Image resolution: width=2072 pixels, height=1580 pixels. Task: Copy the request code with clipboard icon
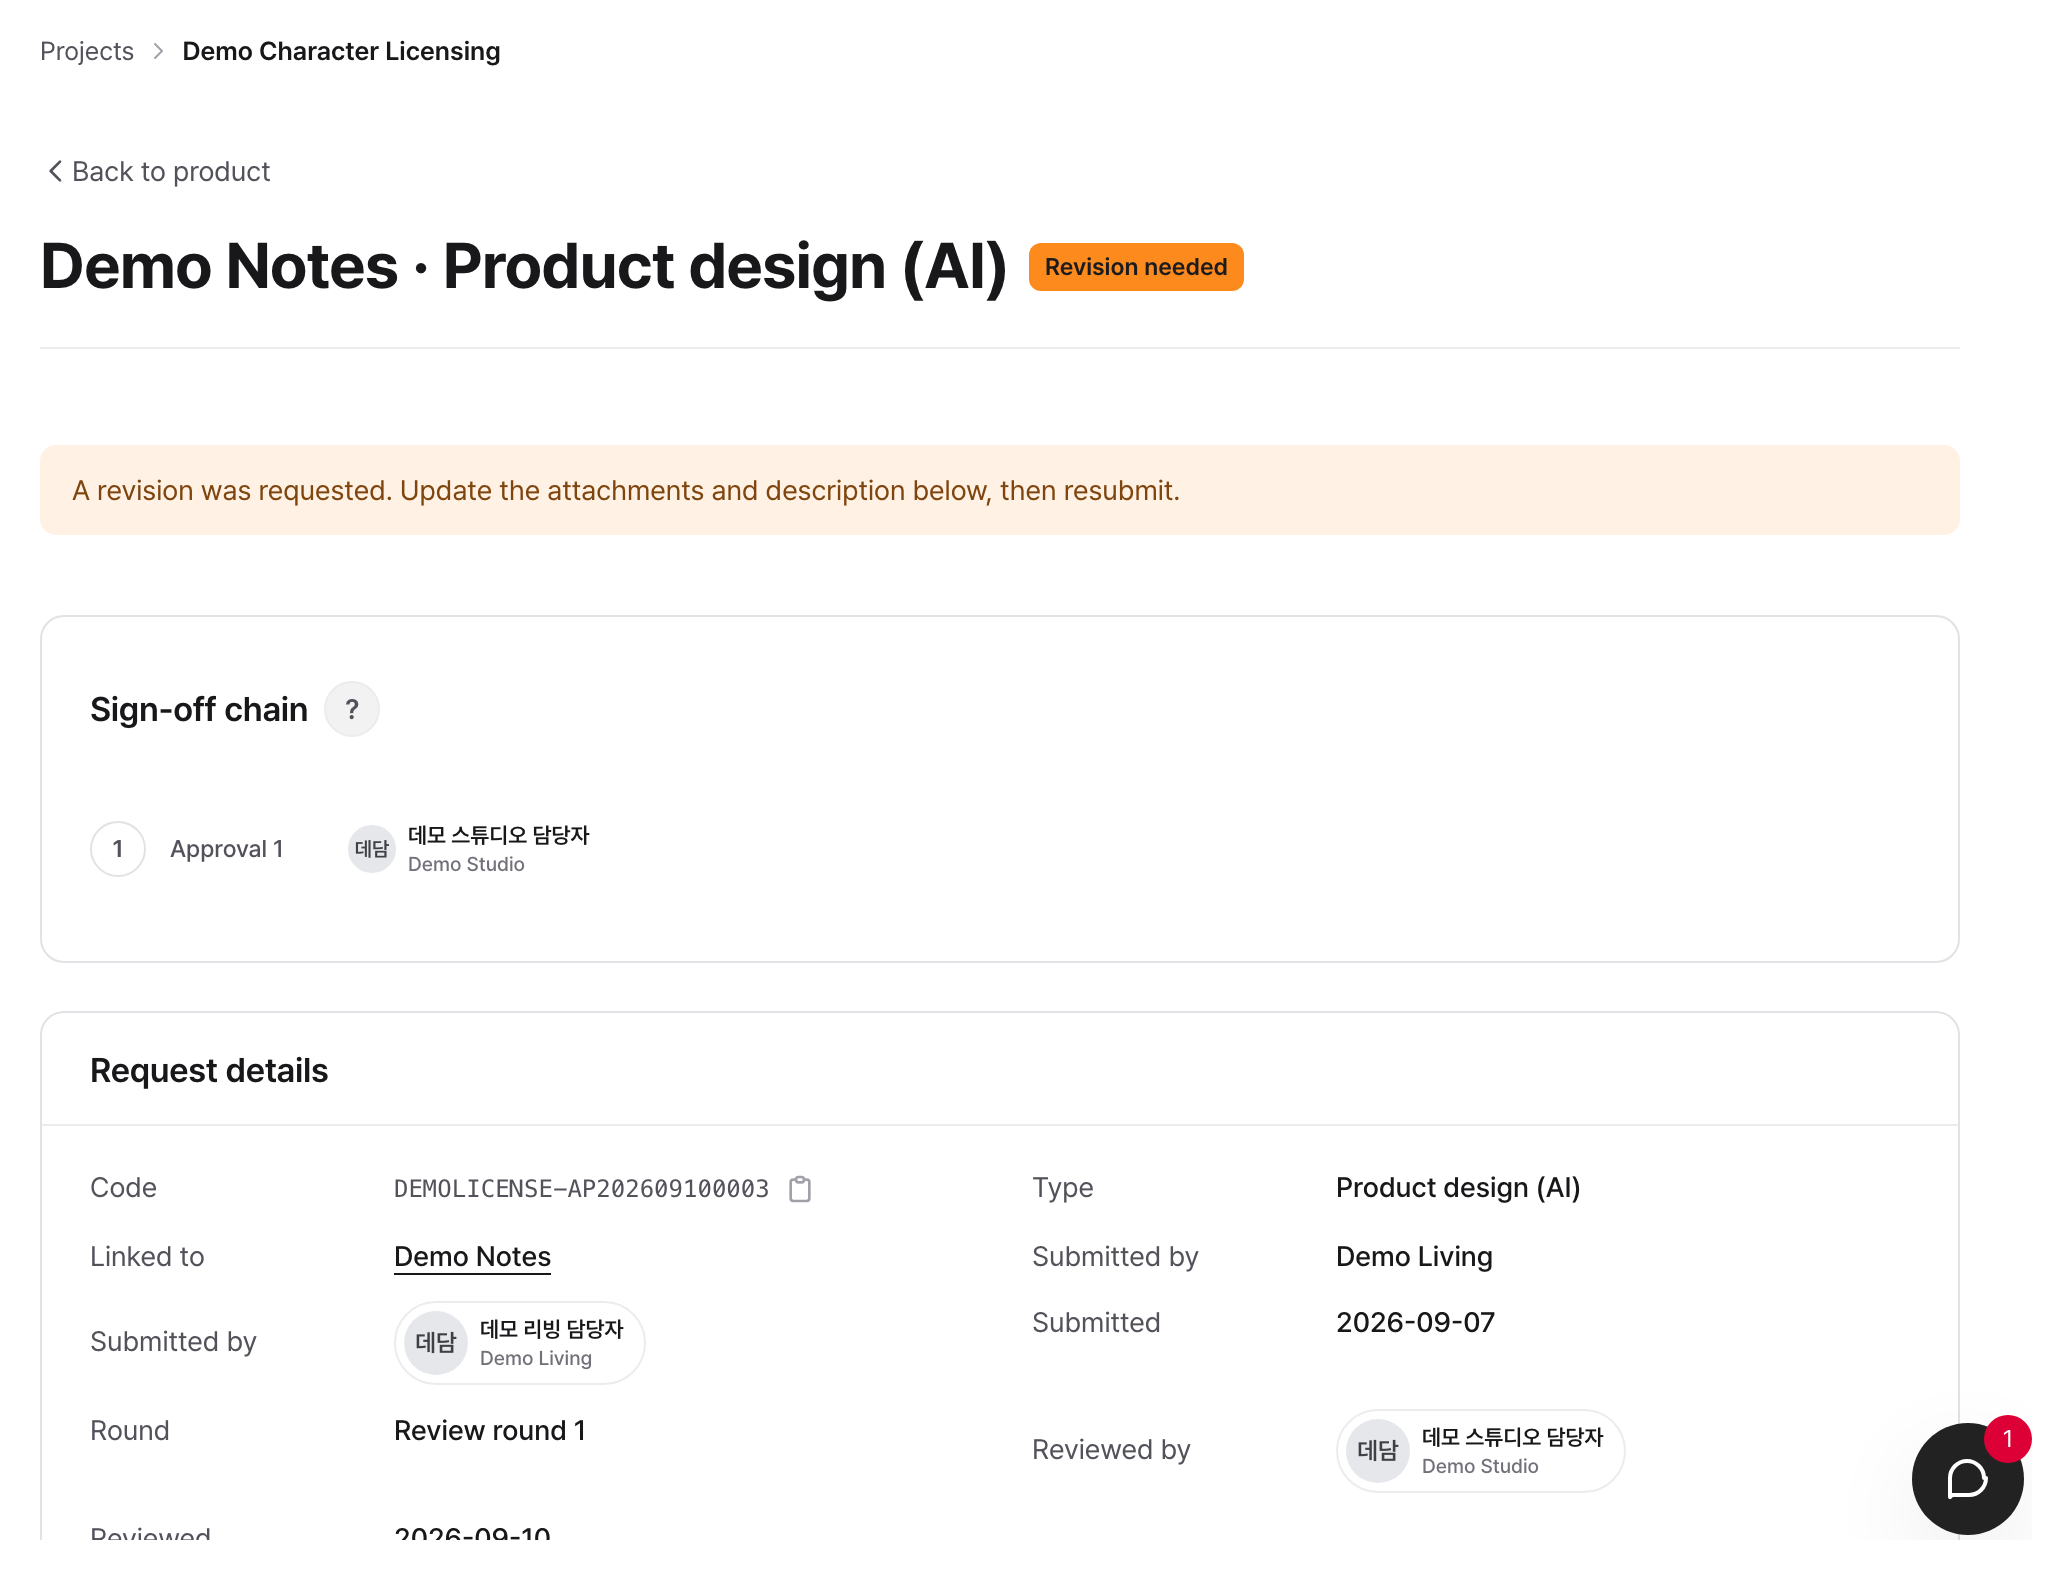pos(800,1189)
